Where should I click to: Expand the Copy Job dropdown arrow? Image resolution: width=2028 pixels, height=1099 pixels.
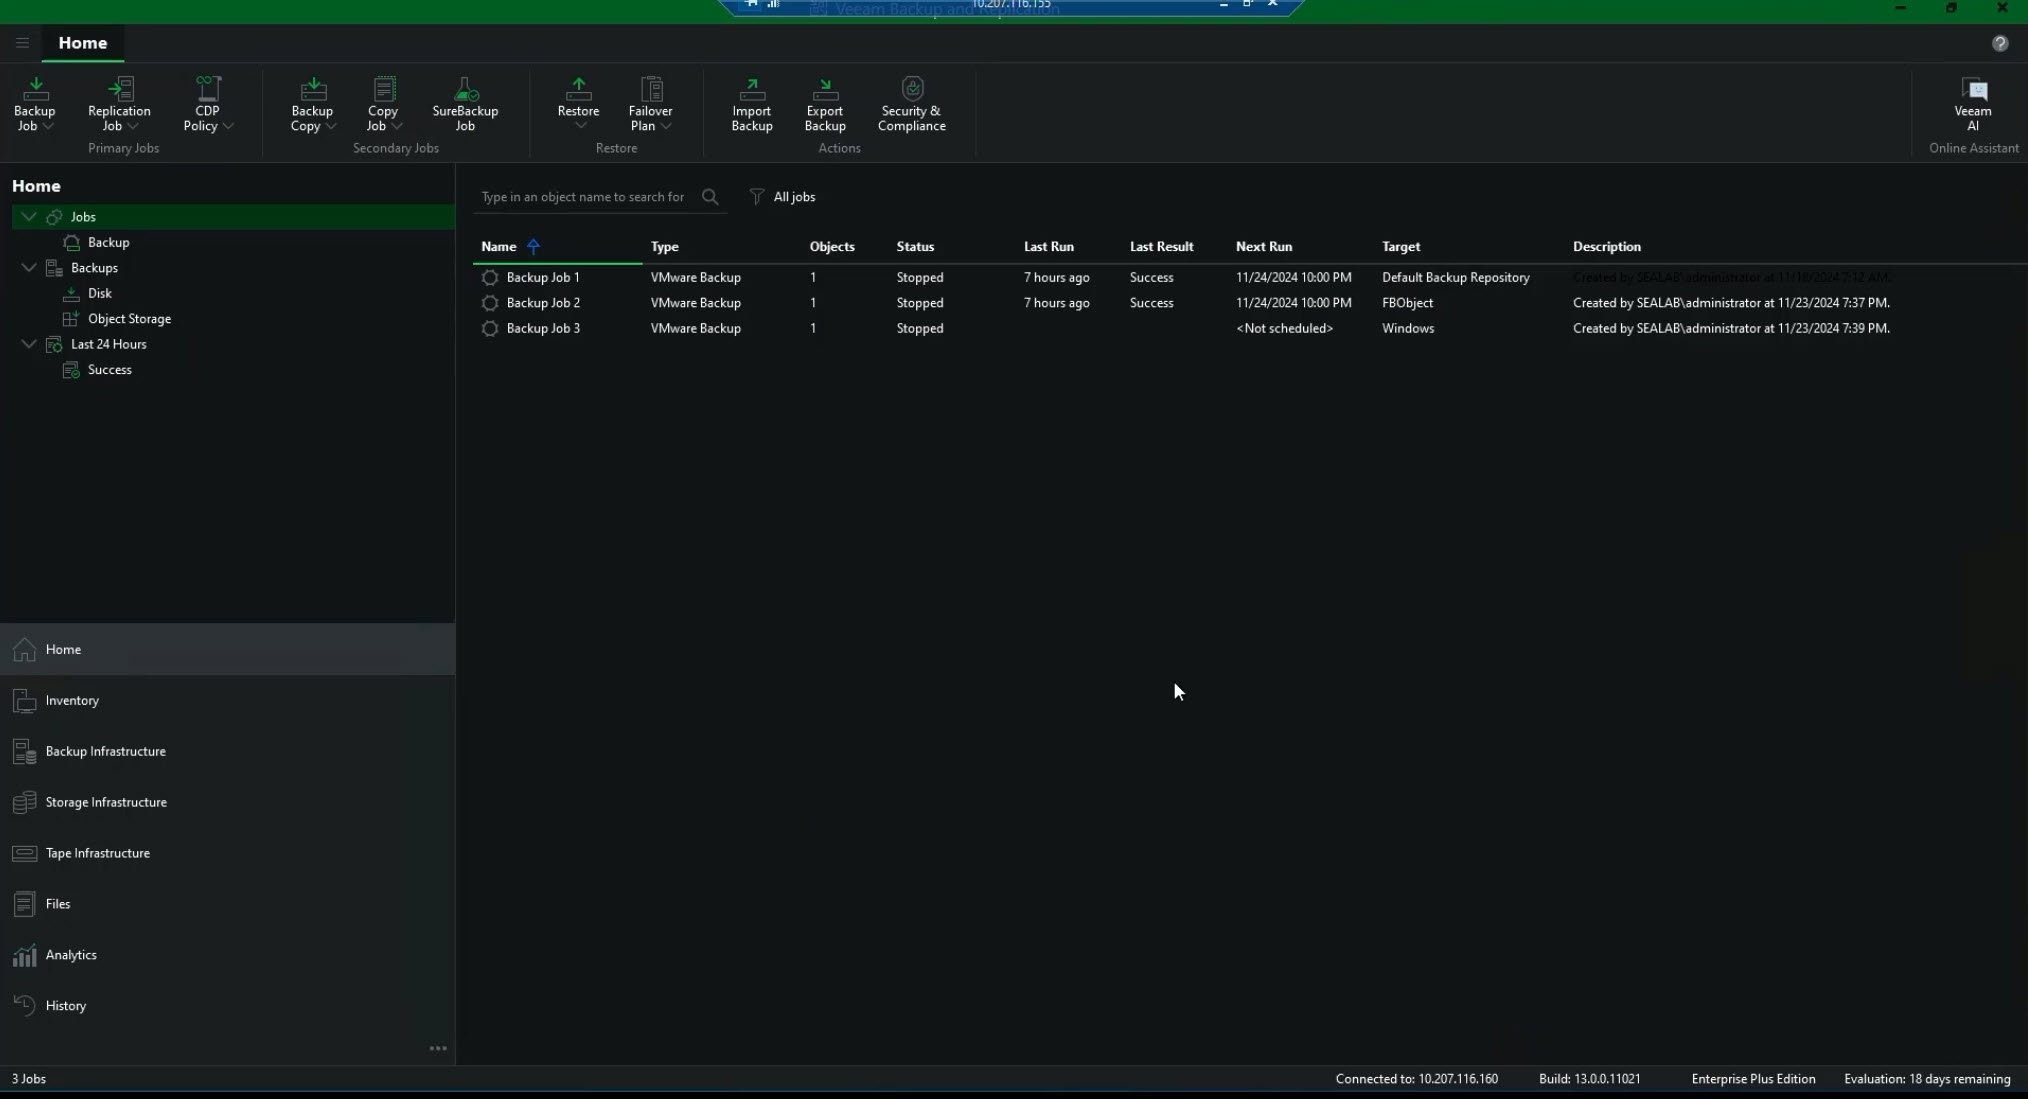[397, 127]
